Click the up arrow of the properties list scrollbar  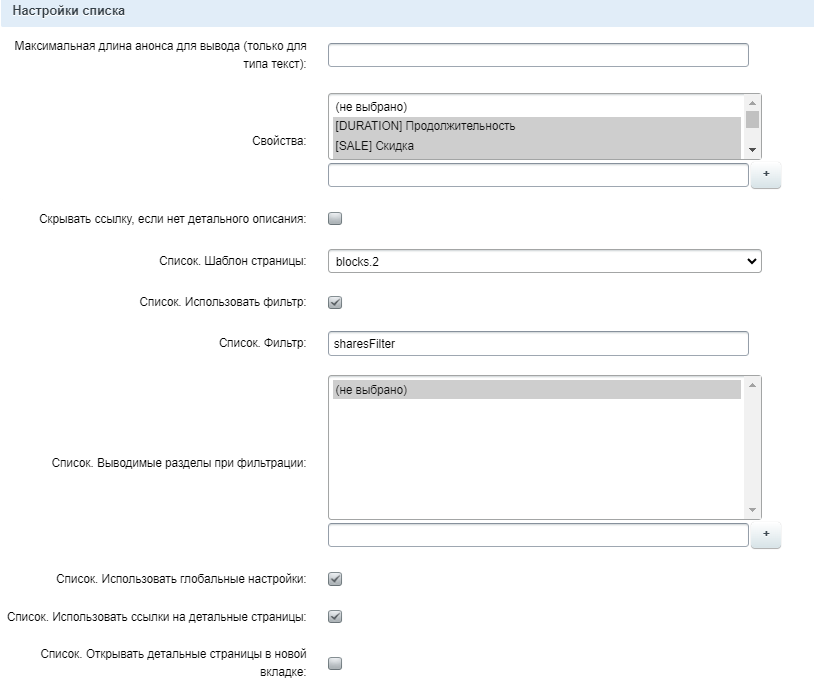tap(753, 102)
